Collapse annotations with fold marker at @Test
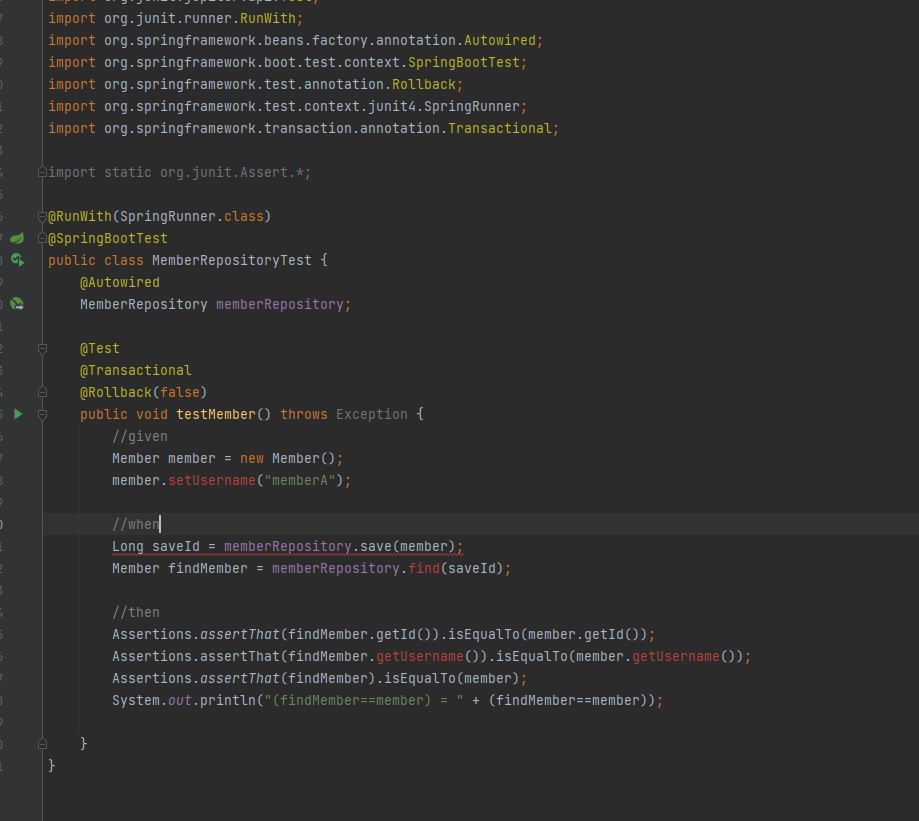The height and width of the screenshot is (821, 919). tap(42, 349)
